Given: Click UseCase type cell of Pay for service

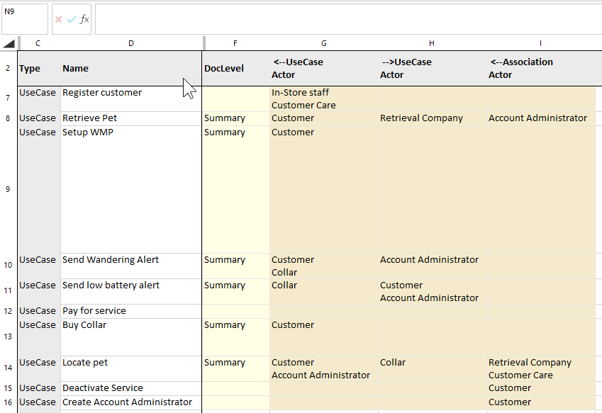Looking at the screenshot, I should (39, 311).
